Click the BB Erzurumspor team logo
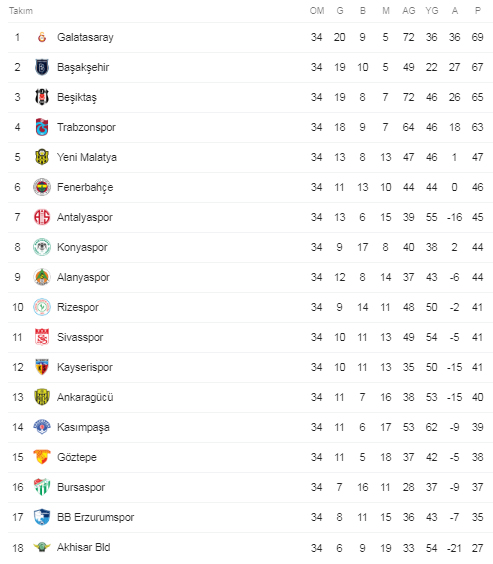493x564 pixels. click(42, 517)
